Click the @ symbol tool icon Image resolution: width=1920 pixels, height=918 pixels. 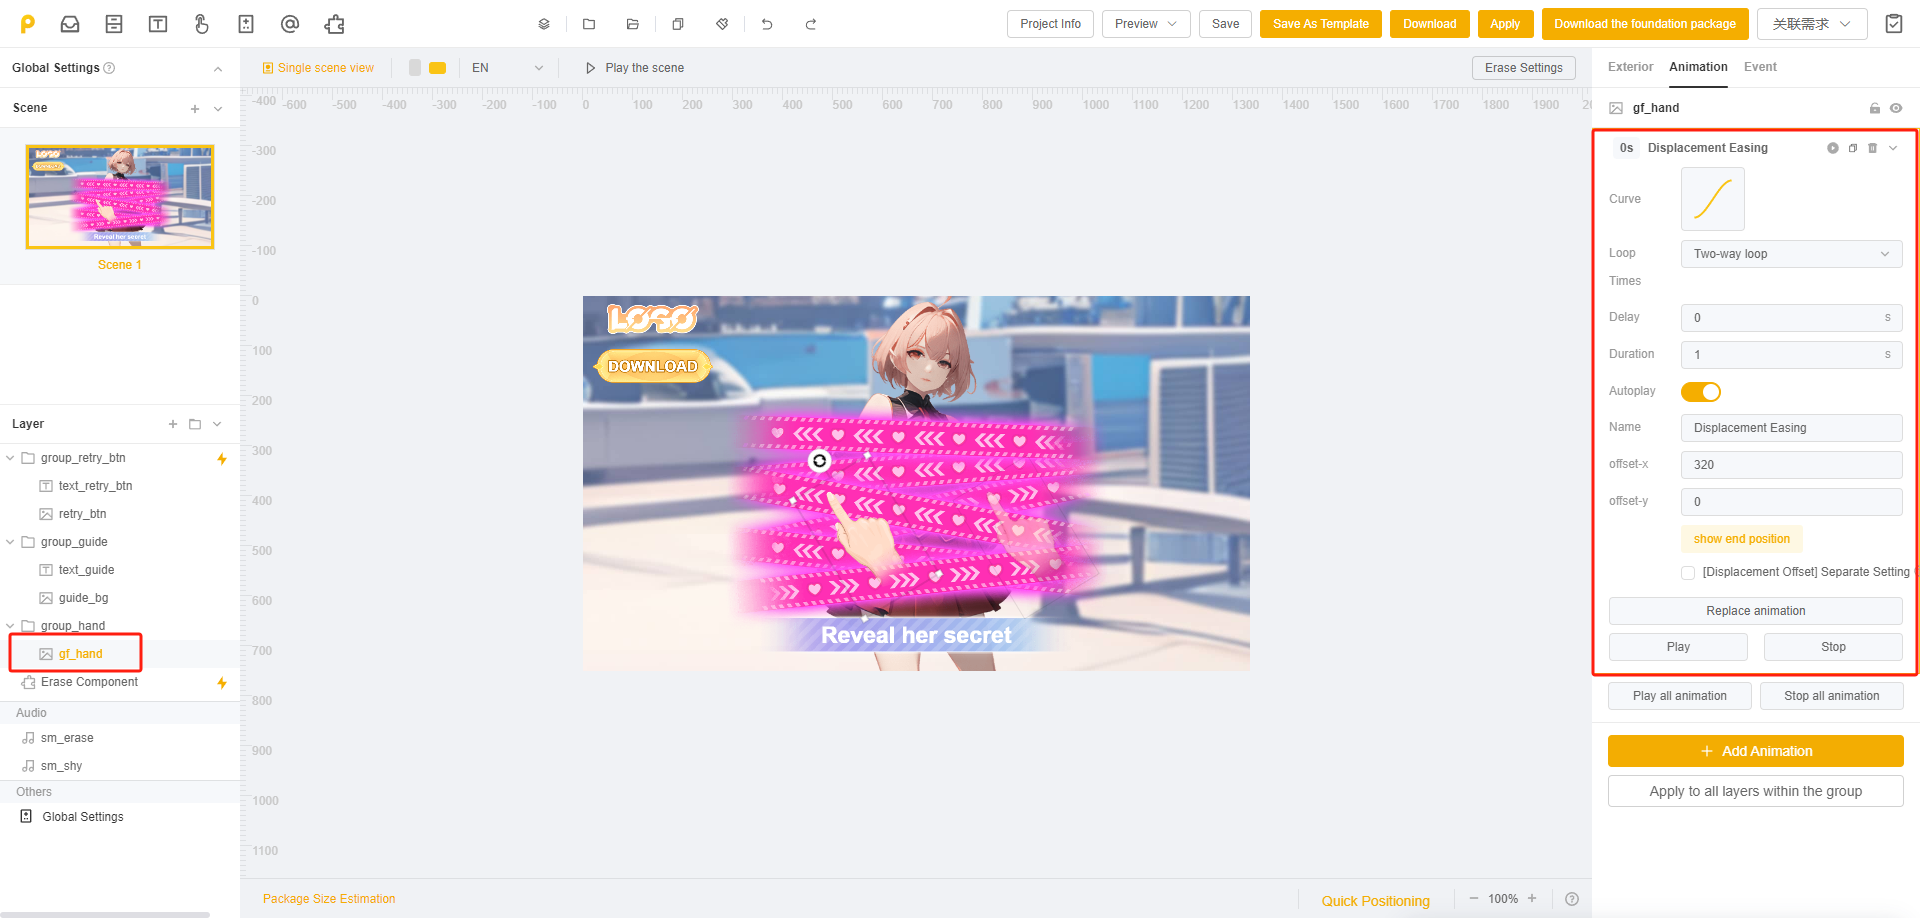click(x=290, y=24)
